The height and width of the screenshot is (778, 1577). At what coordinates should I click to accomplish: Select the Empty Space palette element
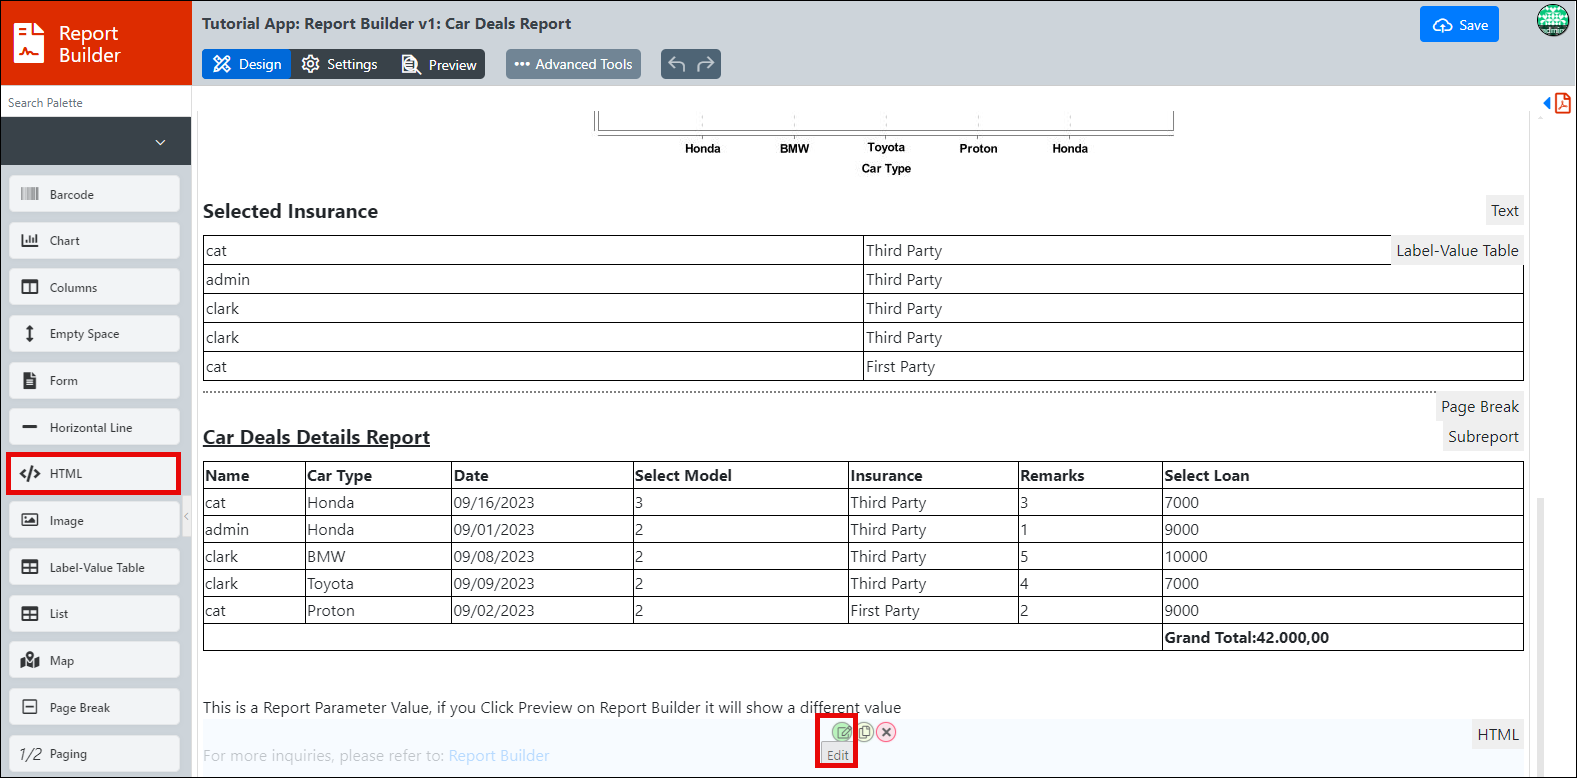click(x=95, y=334)
